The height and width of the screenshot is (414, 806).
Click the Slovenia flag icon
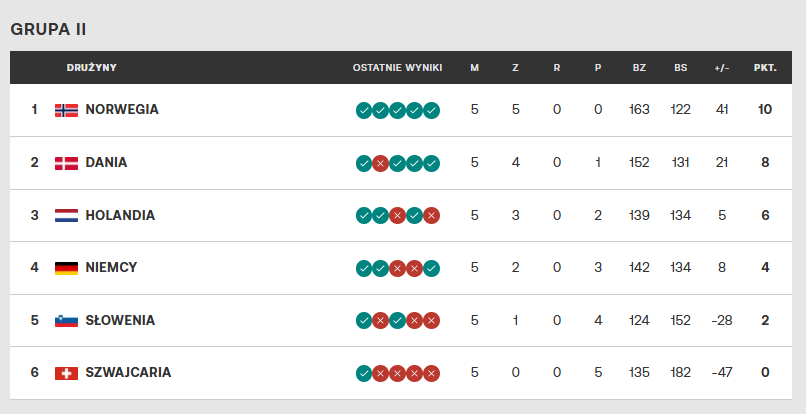[x=66, y=321]
